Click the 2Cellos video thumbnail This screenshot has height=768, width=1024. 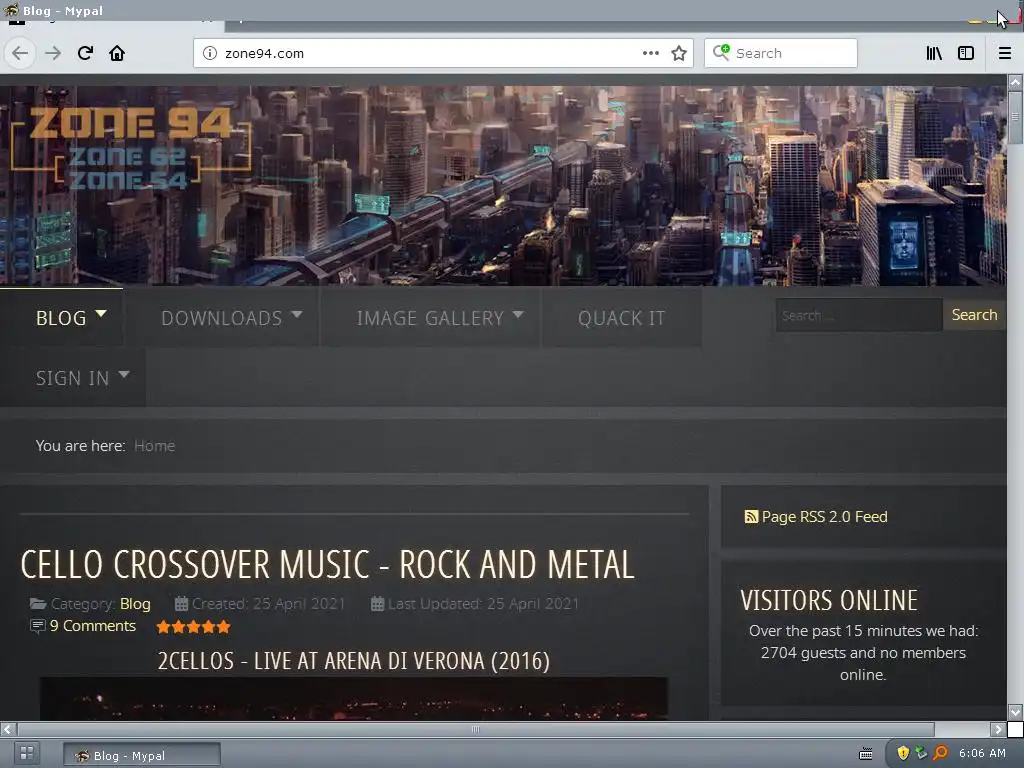point(354,699)
